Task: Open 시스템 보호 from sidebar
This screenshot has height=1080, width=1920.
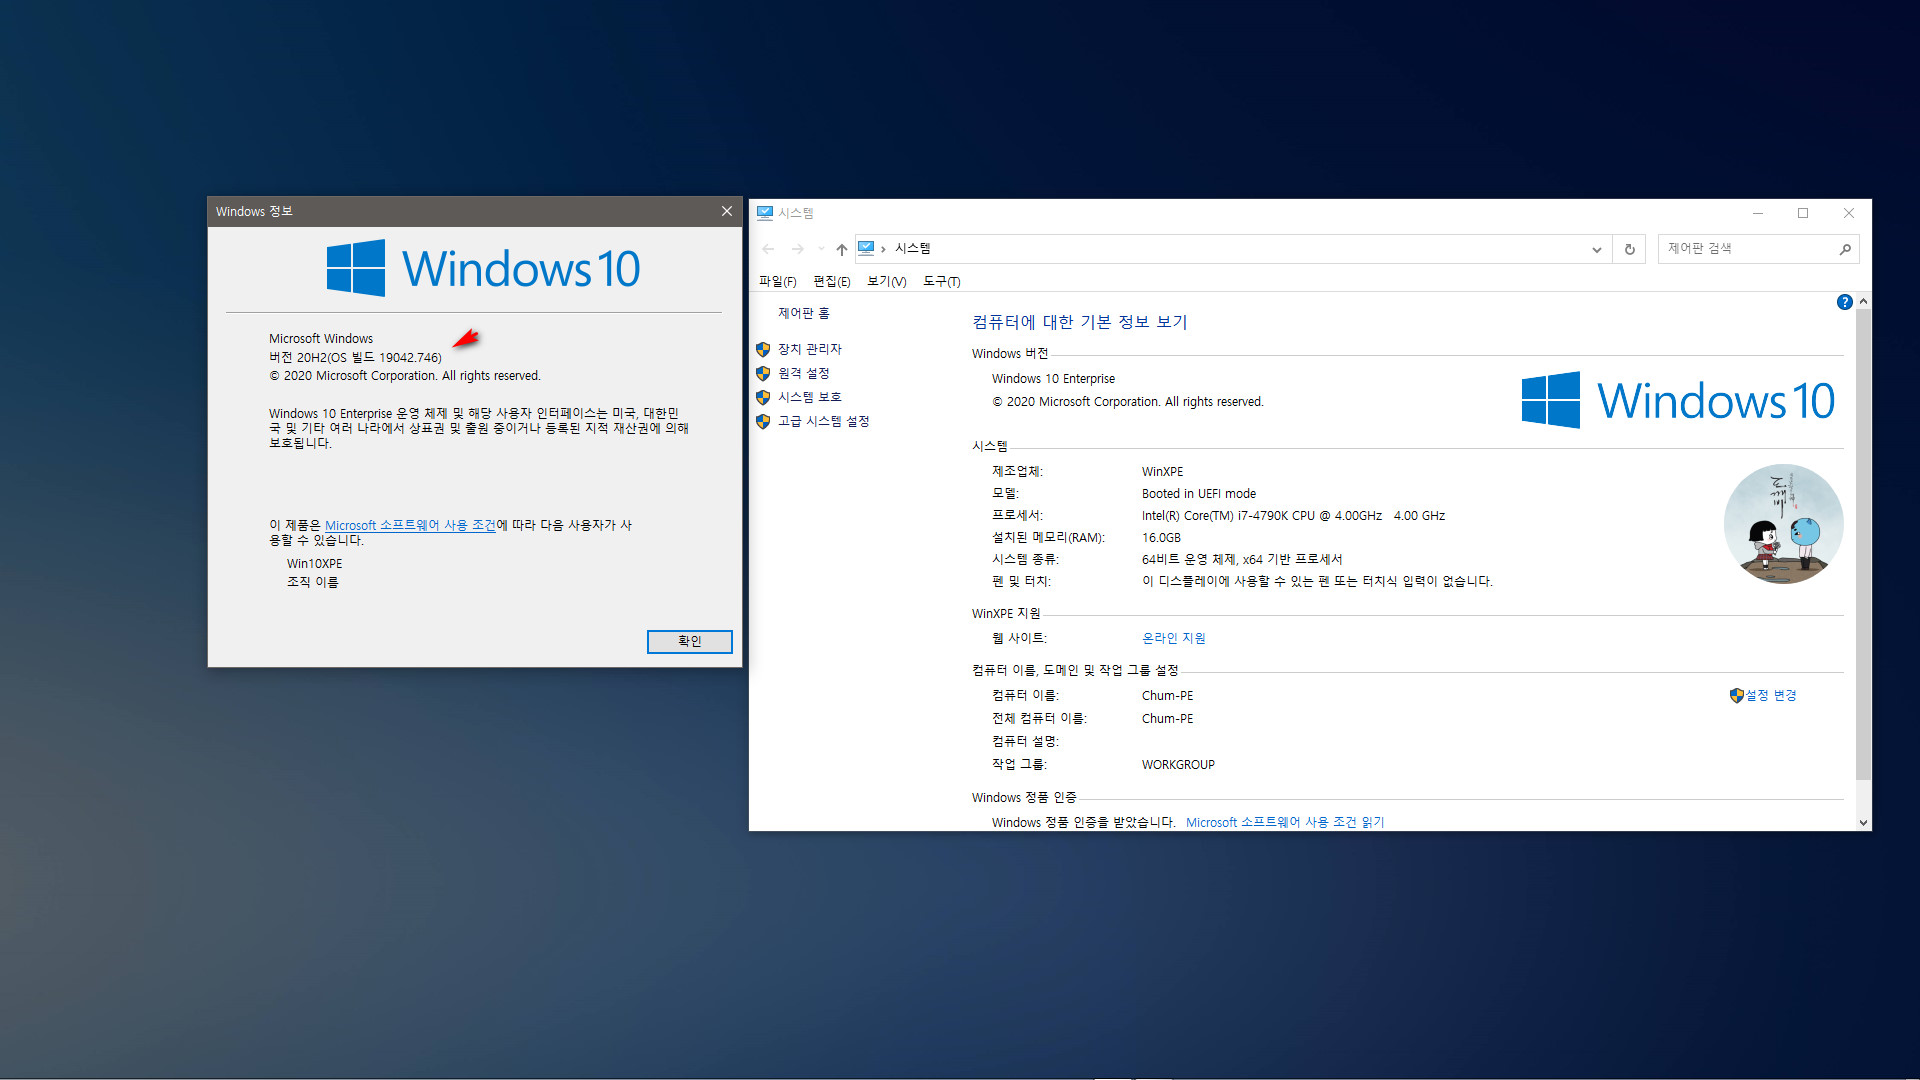Action: 810,397
